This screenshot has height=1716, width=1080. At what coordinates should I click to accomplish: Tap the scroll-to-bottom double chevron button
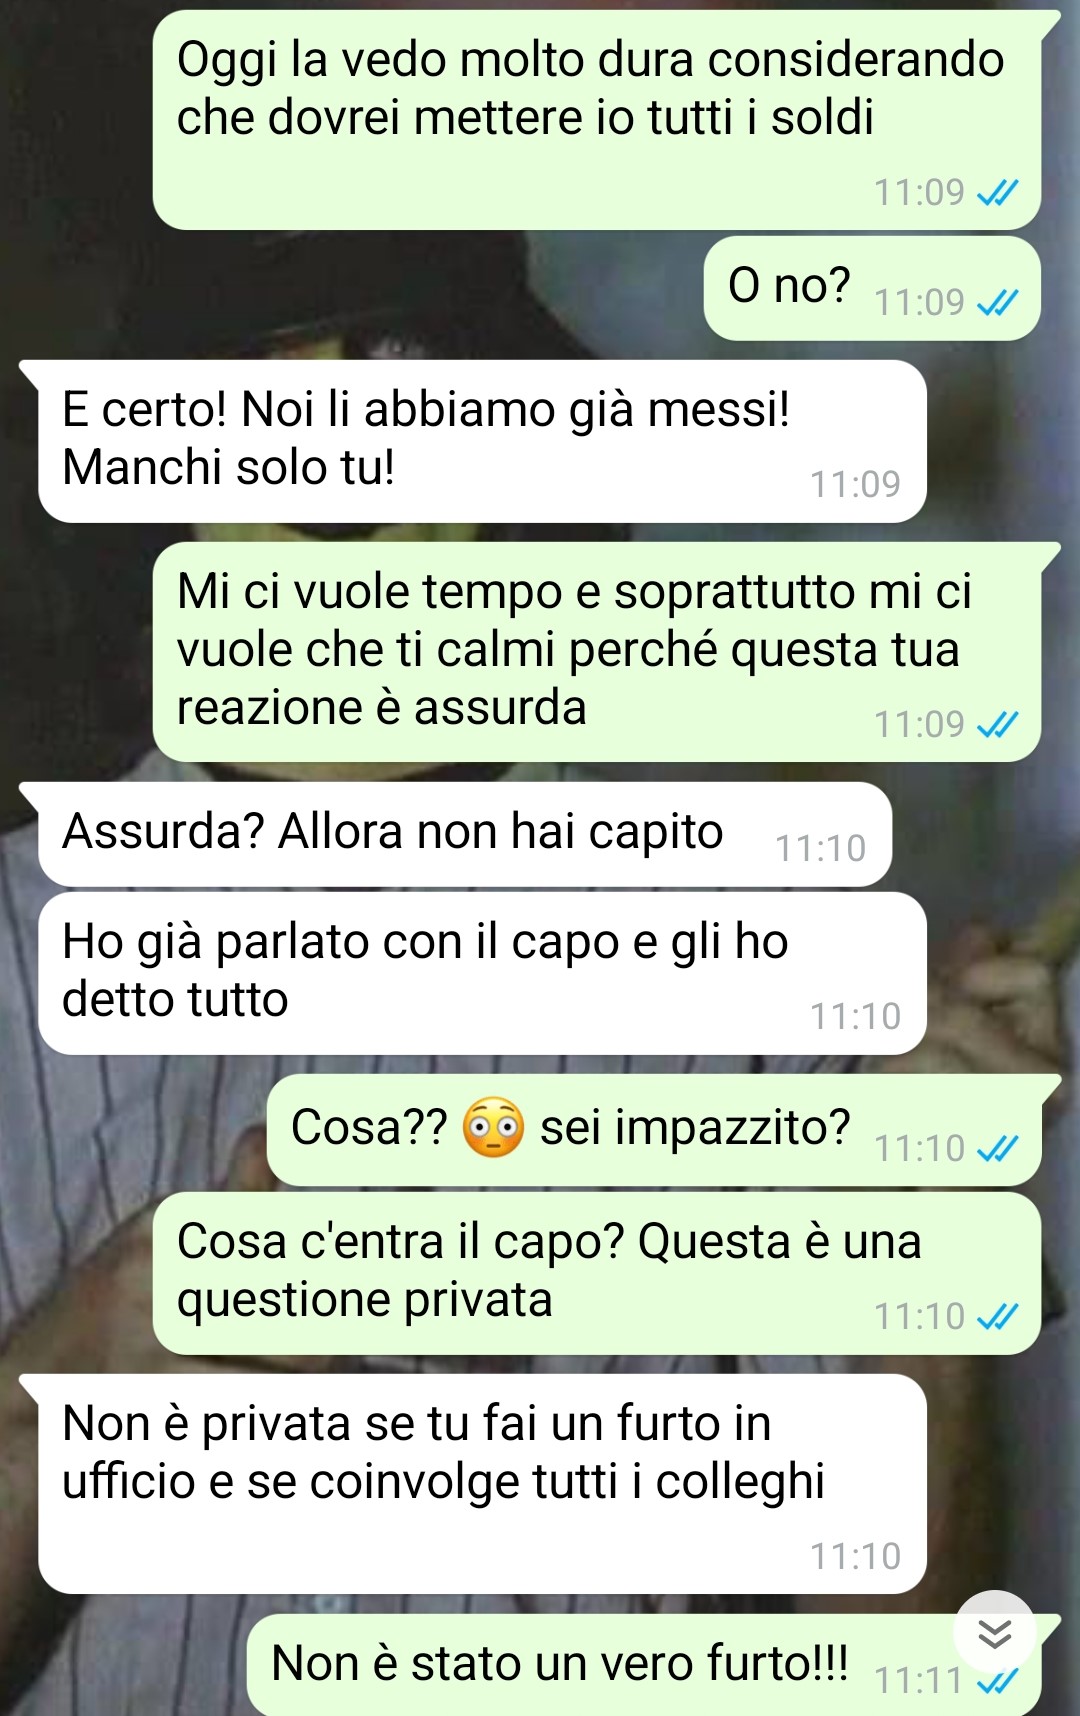[994, 1632]
